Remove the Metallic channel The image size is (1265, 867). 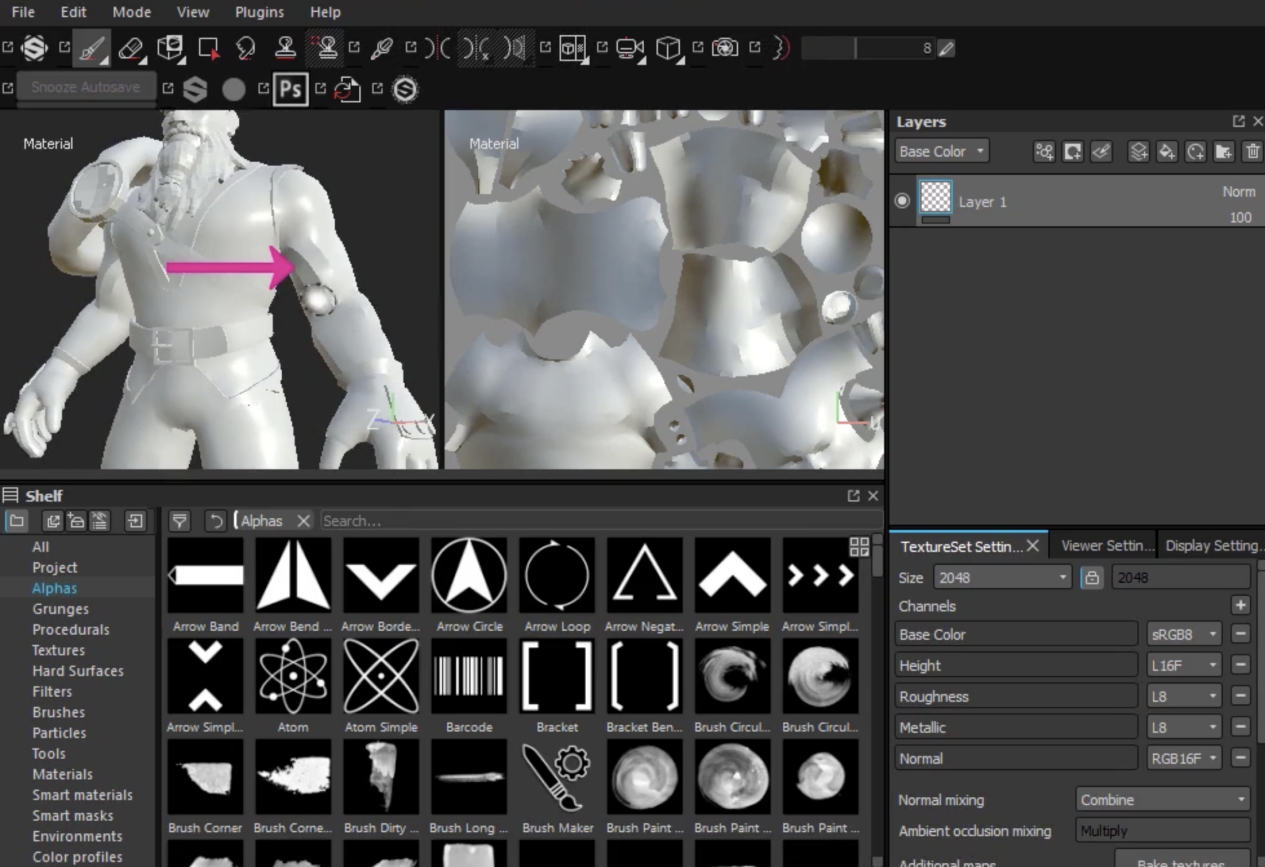tap(1240, 727)
